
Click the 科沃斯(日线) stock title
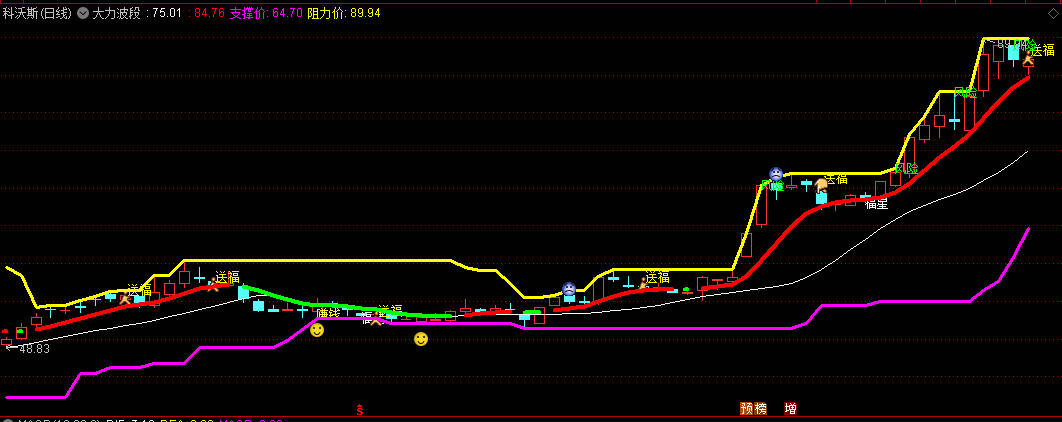37,13
